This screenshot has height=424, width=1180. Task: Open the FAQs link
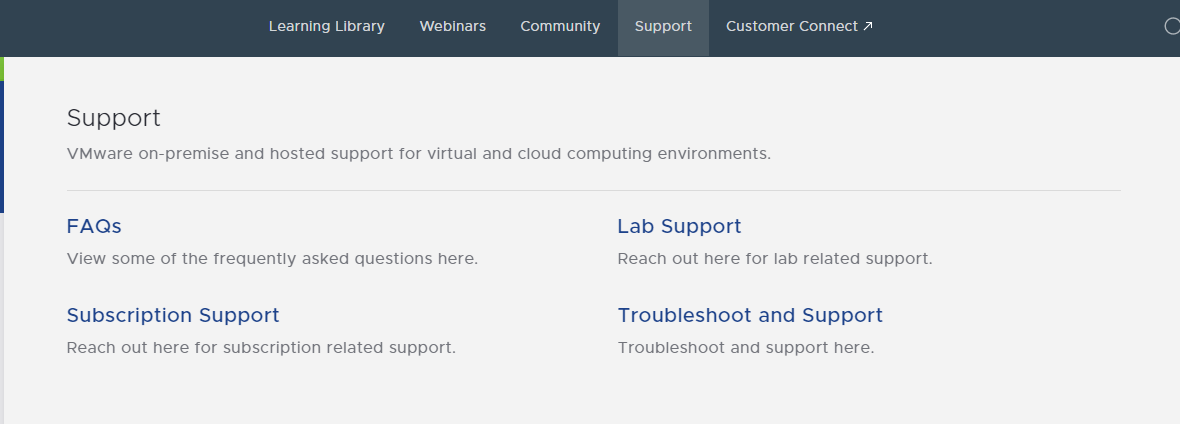[94, 226]
